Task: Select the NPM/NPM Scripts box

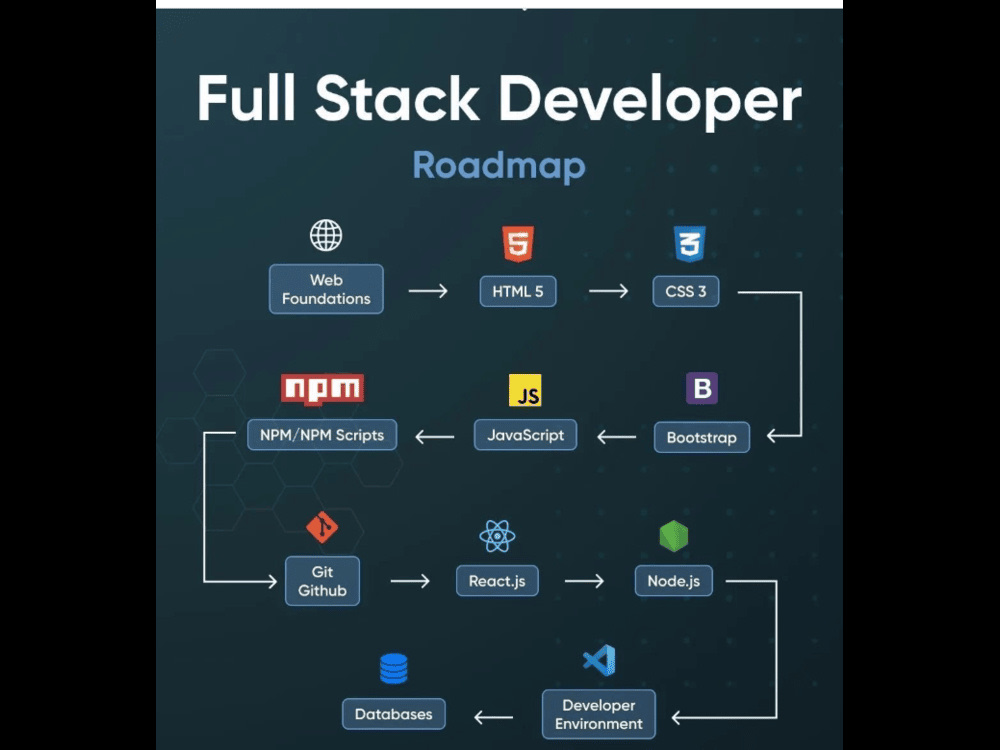Action: click(322, 435)
